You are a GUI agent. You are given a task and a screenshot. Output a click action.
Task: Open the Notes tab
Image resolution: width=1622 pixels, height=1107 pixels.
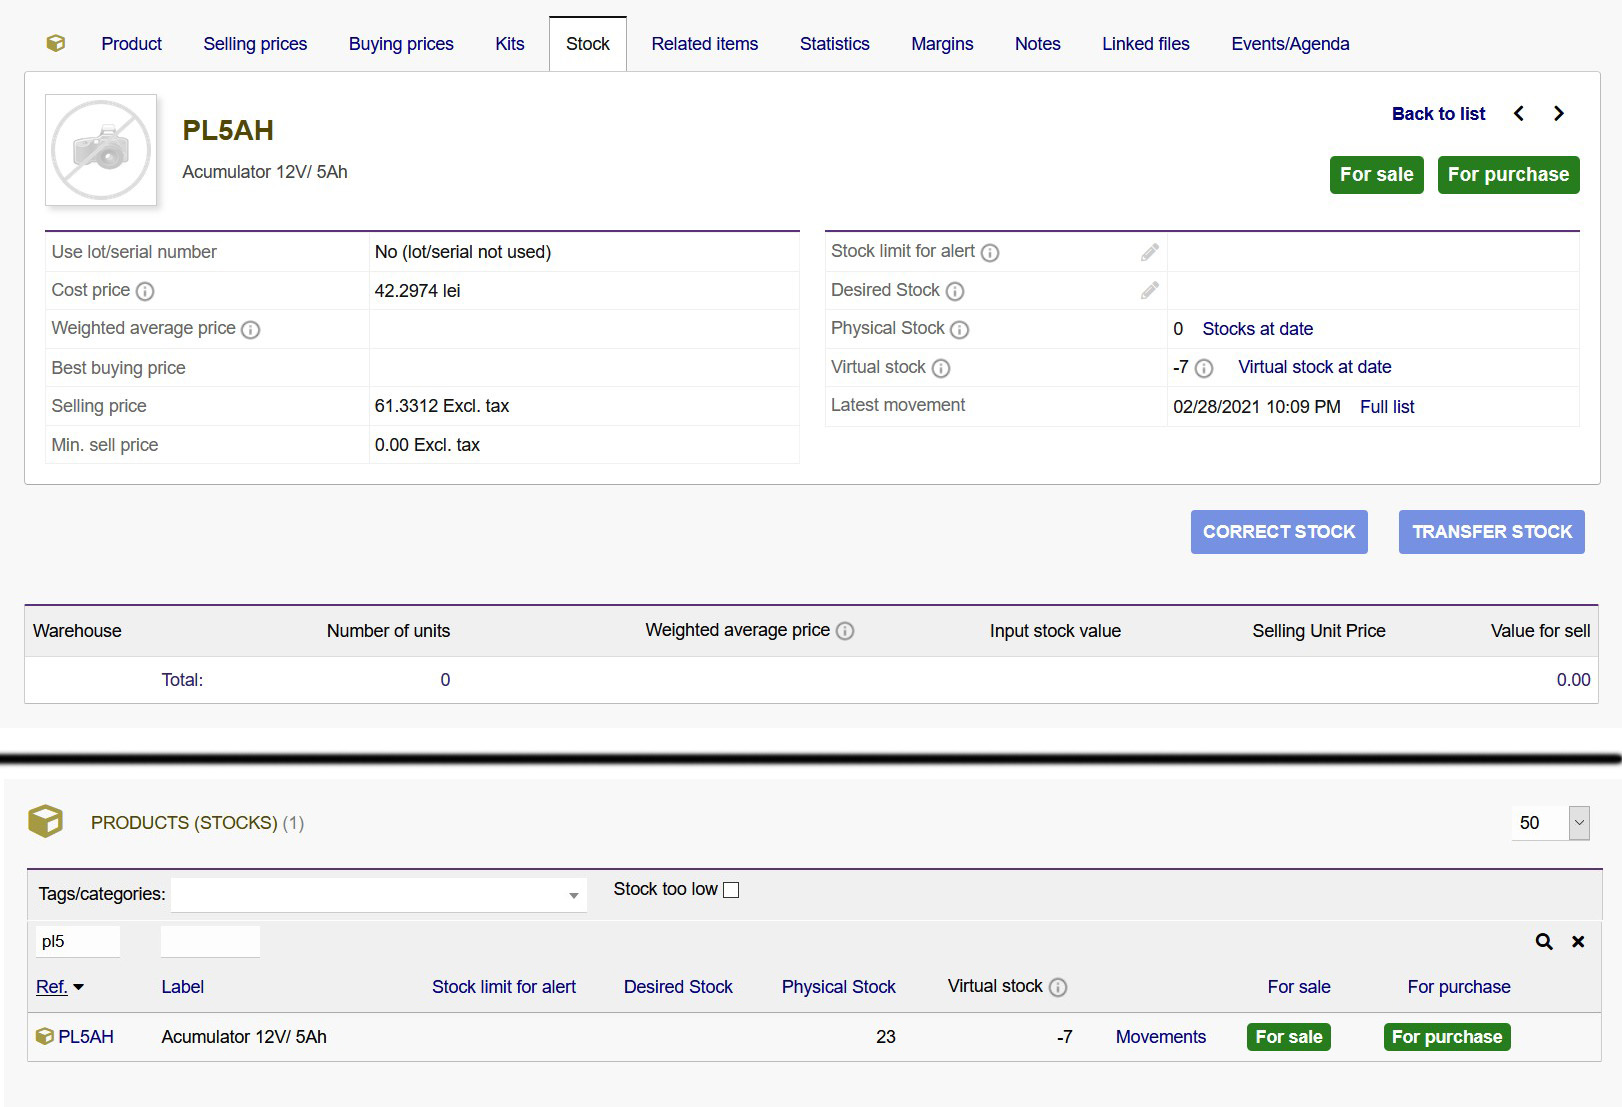point(1038,44)
